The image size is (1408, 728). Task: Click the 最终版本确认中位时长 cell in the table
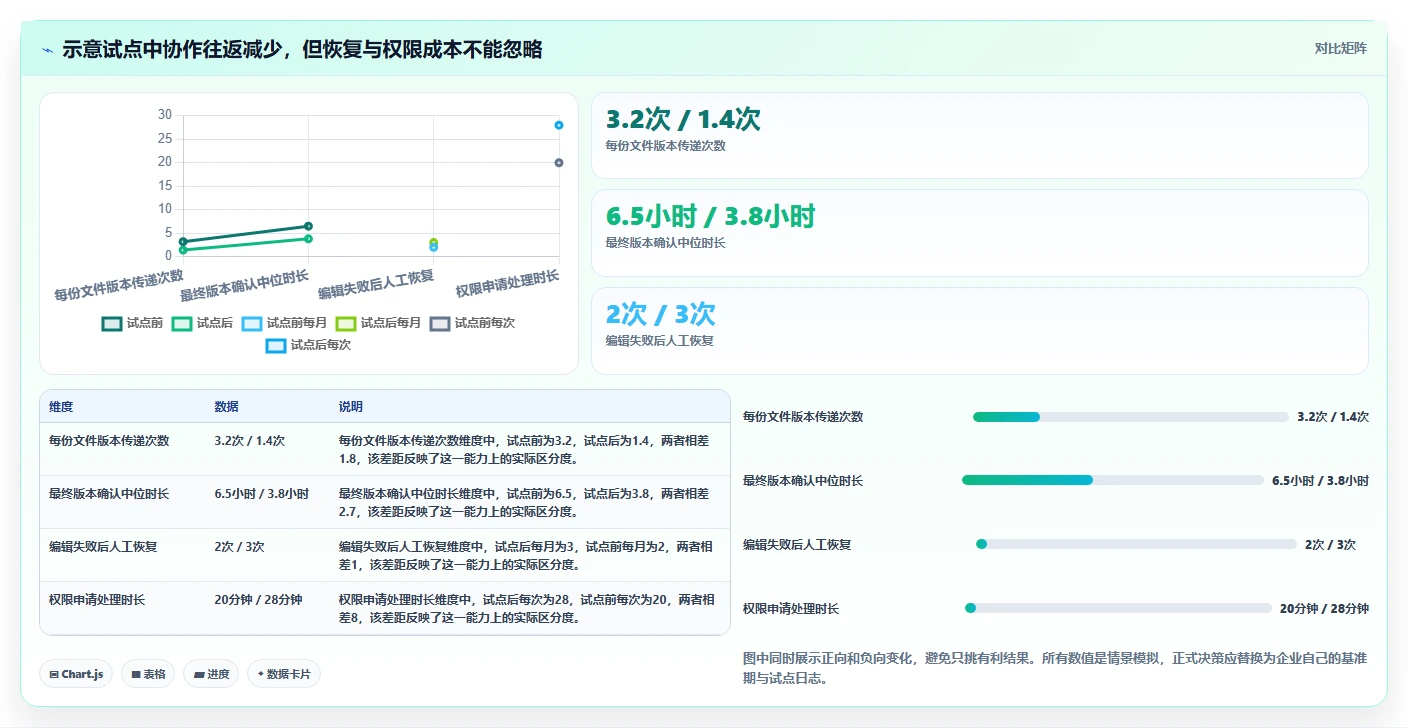122,502
